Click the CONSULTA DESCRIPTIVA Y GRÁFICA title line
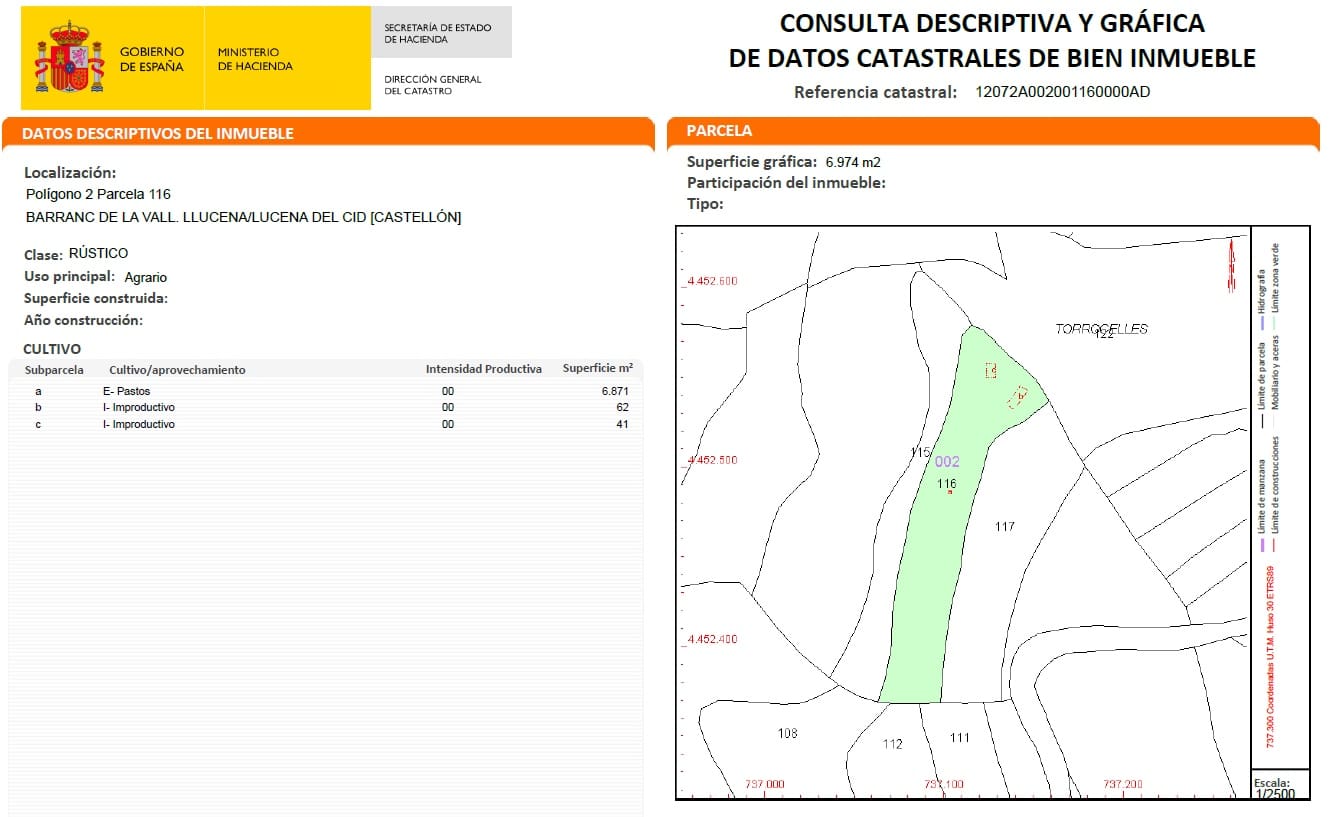This screenshot has height=817, width=1331. click(992, 23)
